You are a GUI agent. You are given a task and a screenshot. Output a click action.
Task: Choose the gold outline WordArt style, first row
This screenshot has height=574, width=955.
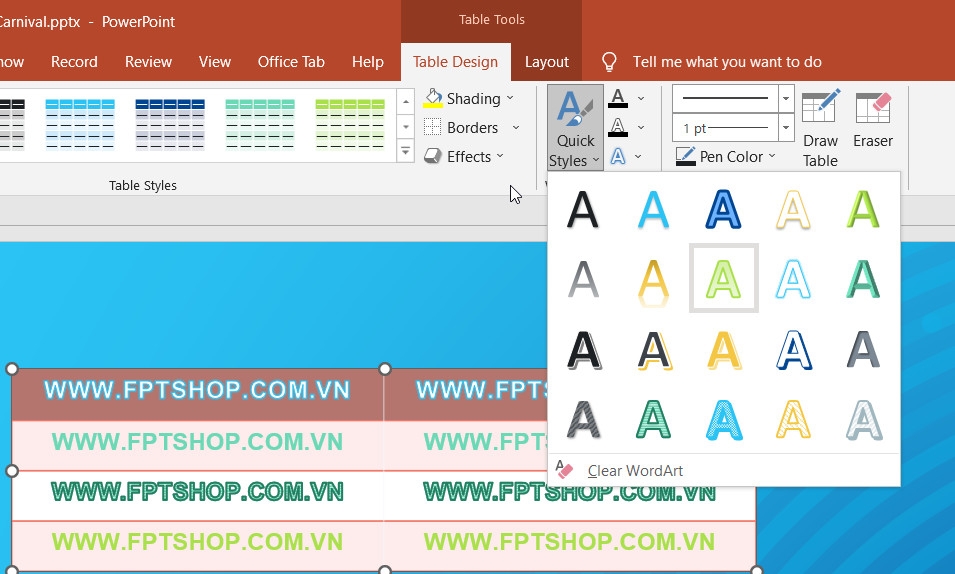(793, 209)
